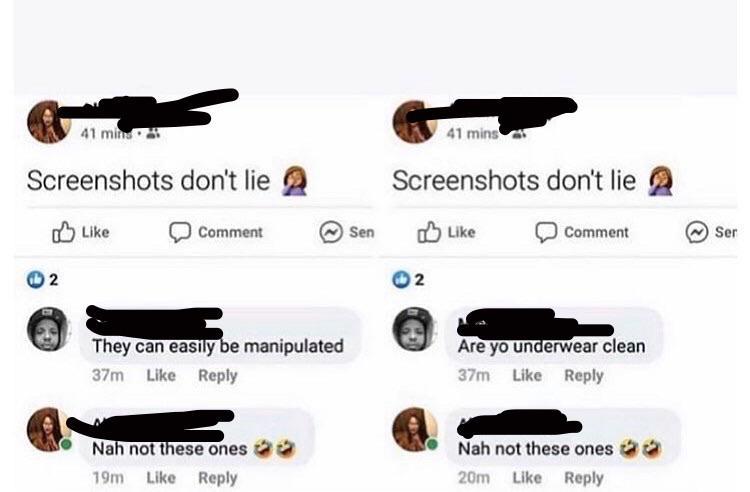The height and width of the screenshot is (492, 750).
Task: Open left post author's profile picture
Action: point(48,122)
